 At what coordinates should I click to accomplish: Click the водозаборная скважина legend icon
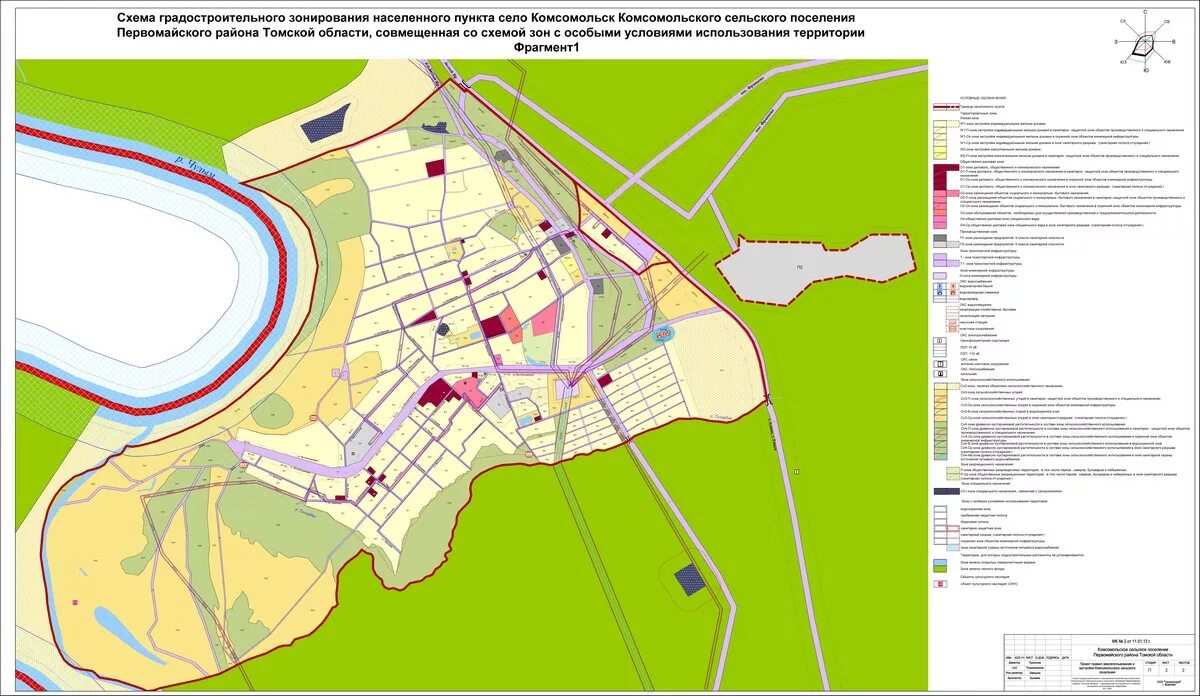(x=940, y=292)
